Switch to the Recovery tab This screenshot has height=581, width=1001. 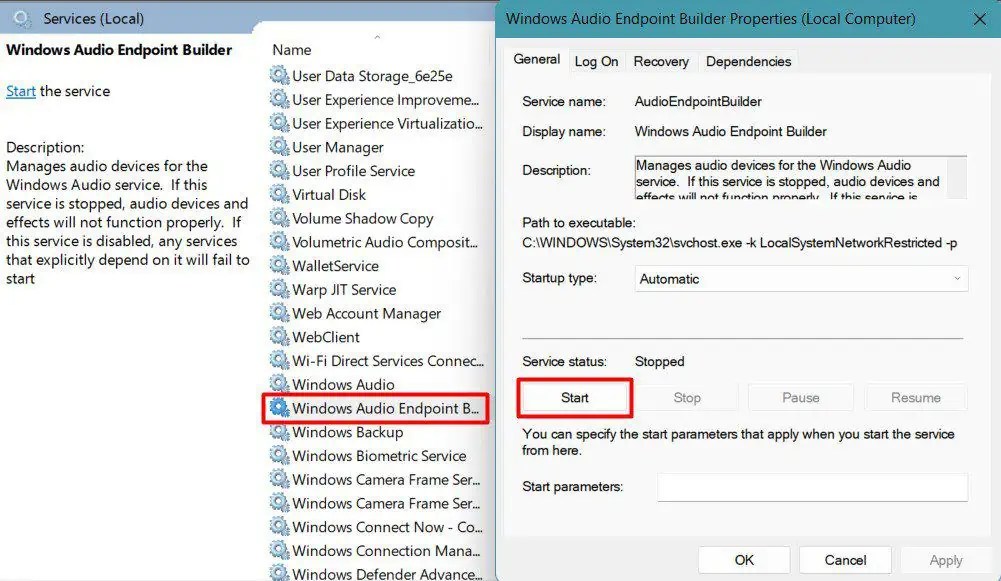(x=661, y=61)
